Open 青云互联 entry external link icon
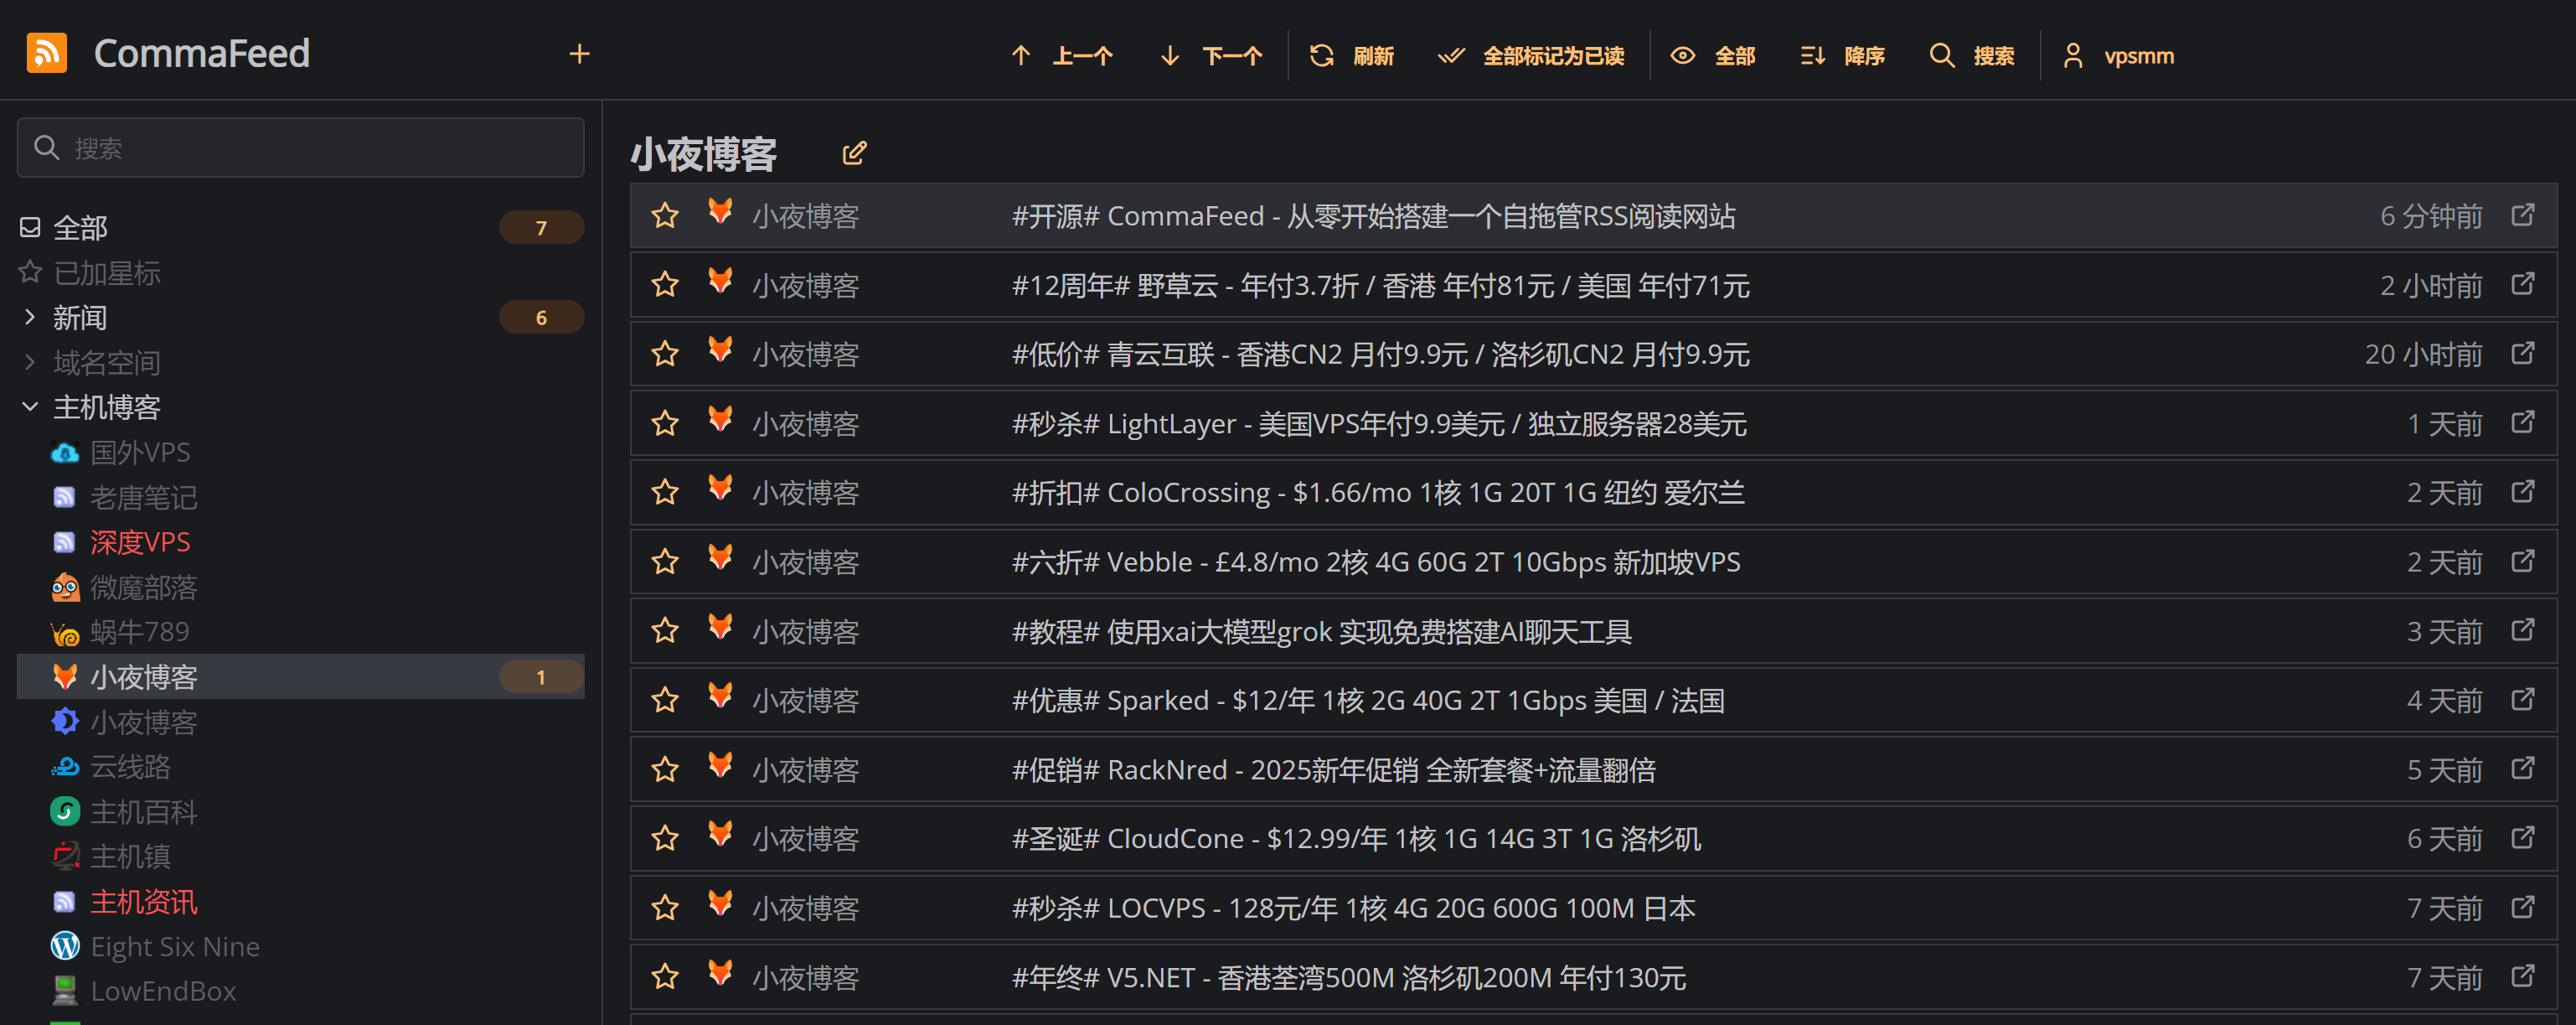2576x1025 pixels. coord(2523,353)
